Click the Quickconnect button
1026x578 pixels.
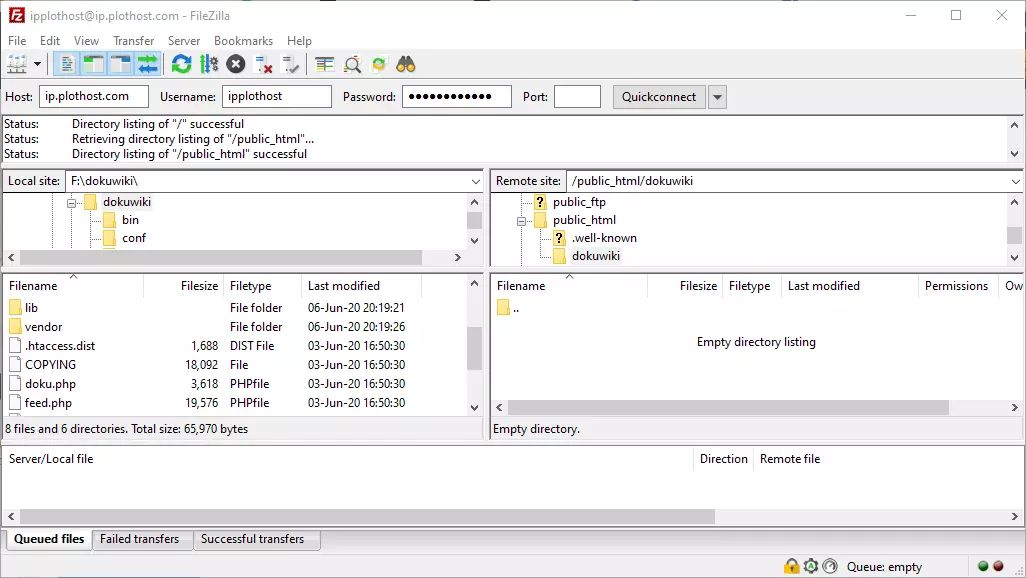[x=659, y=97]
